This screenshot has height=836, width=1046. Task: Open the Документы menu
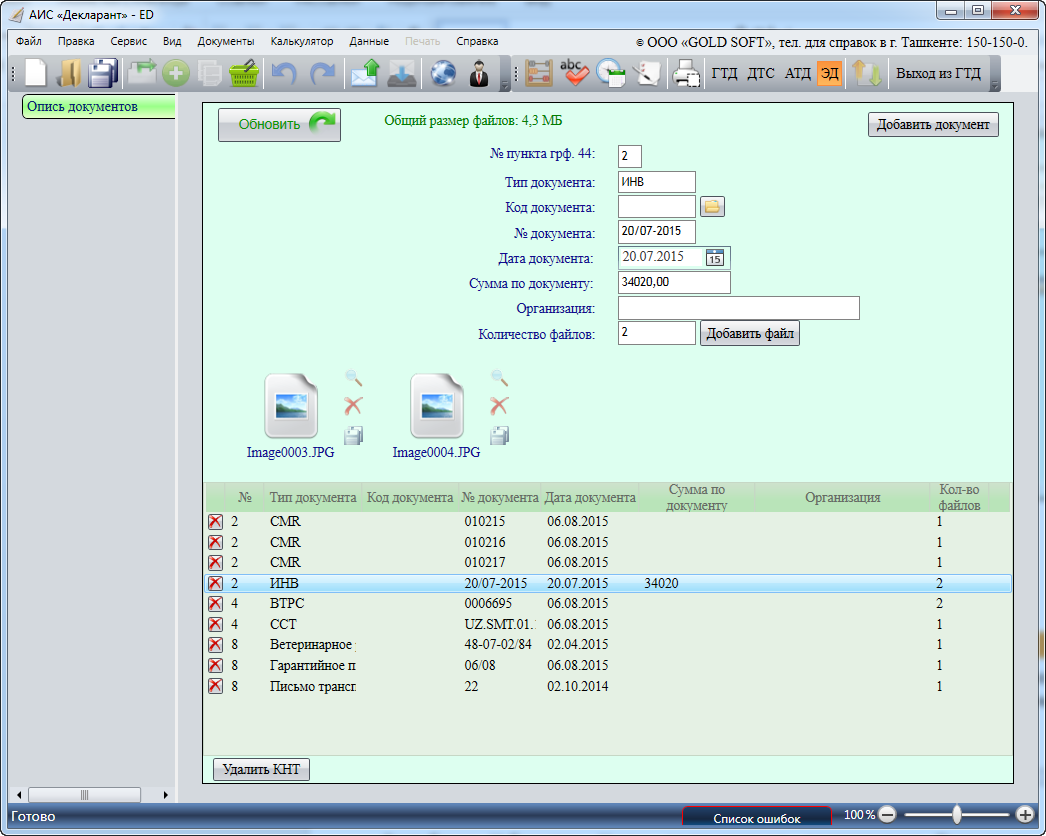pos(225,41)
